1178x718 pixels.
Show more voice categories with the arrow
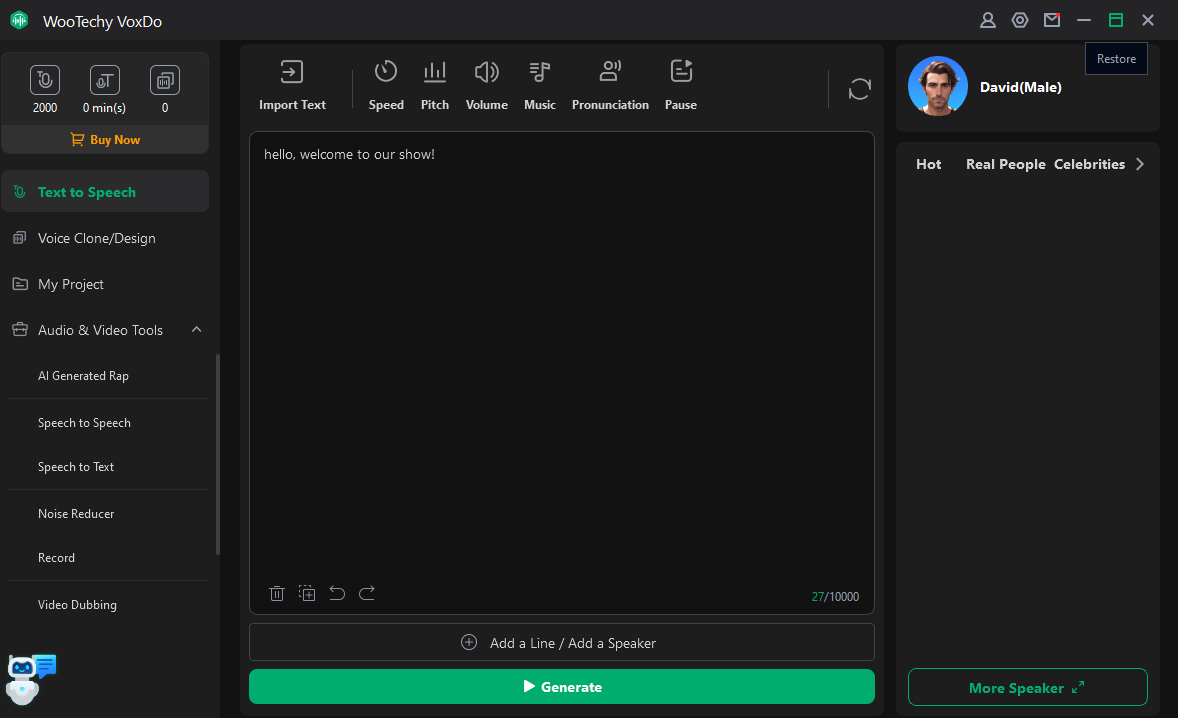tap(1140, 164)
